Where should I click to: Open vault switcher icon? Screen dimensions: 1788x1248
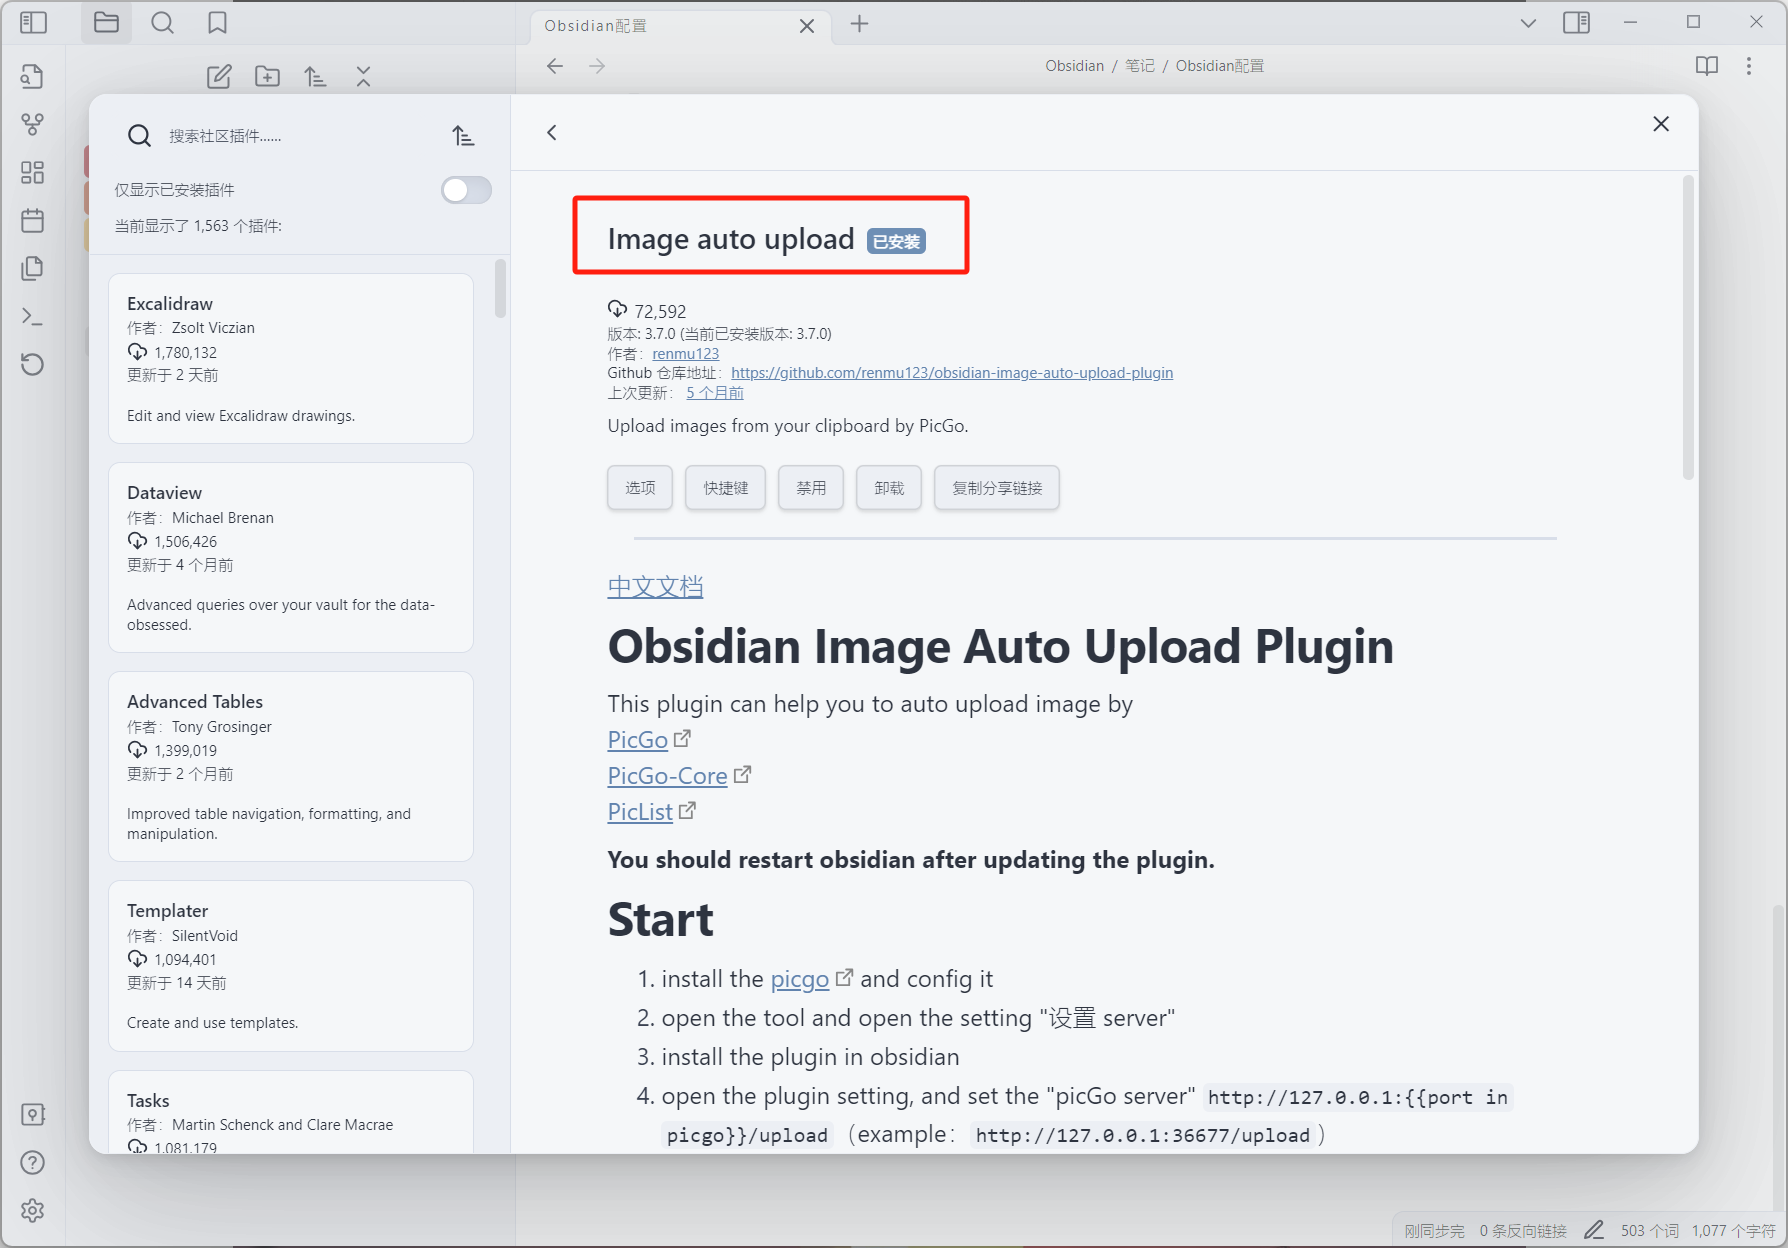33,1114
